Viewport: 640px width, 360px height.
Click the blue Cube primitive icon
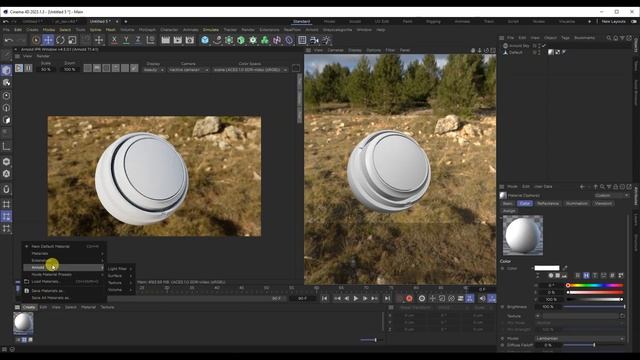pos(205,40)
